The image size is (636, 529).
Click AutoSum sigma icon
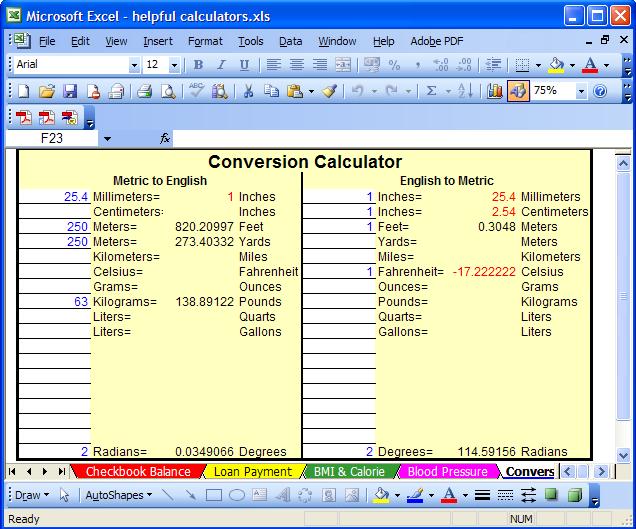pyautogui.click(x=432, y=91)
